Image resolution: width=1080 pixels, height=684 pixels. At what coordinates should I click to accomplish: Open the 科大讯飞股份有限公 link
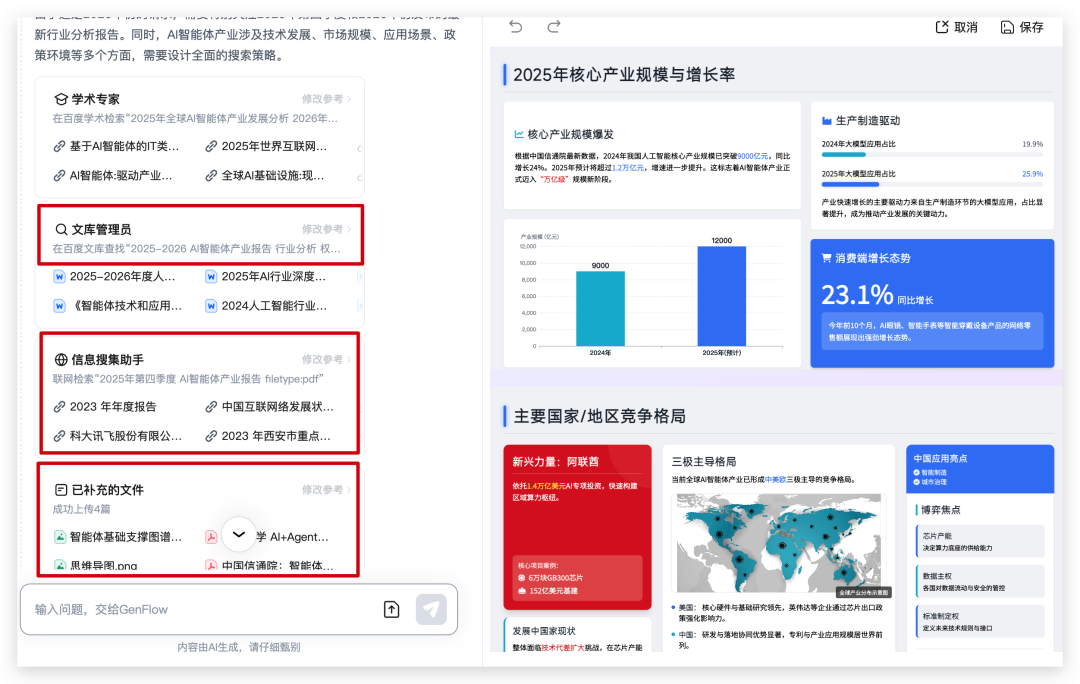coord(124,437)
